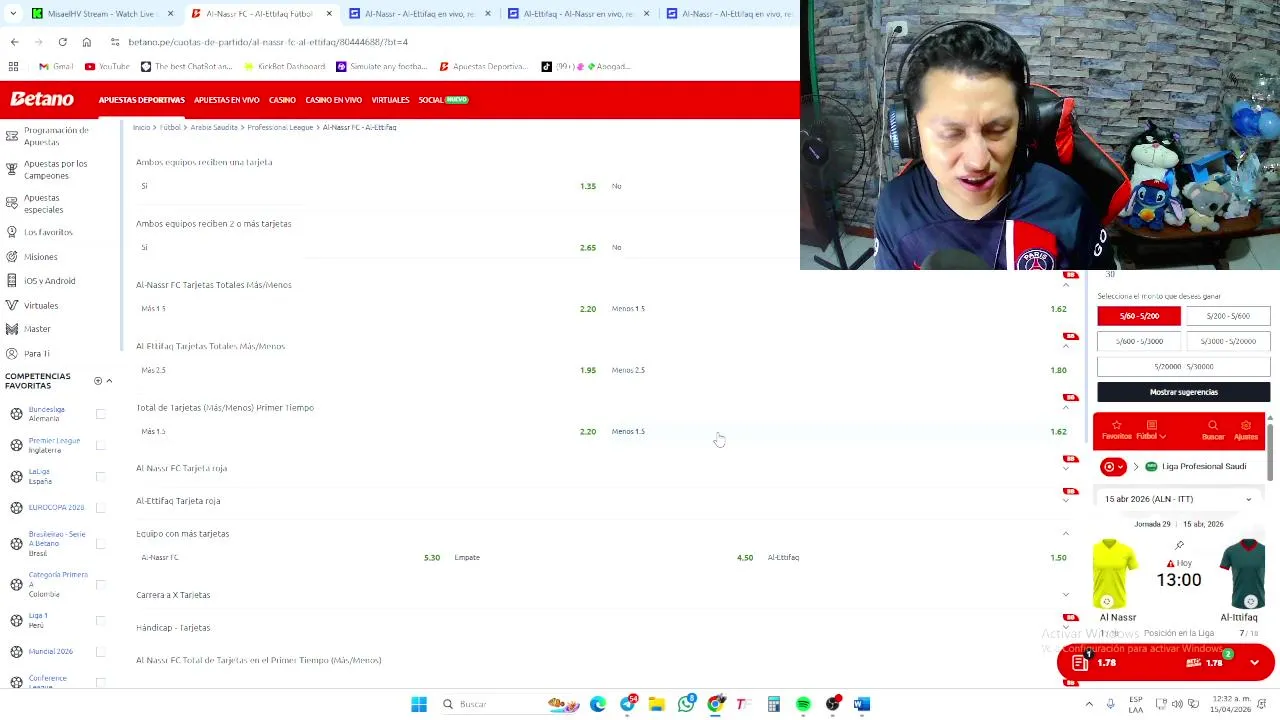Open Apuestas por los Campeones trophy icon
Viewport: 1280px width, 720px height.
coord(12,169)
